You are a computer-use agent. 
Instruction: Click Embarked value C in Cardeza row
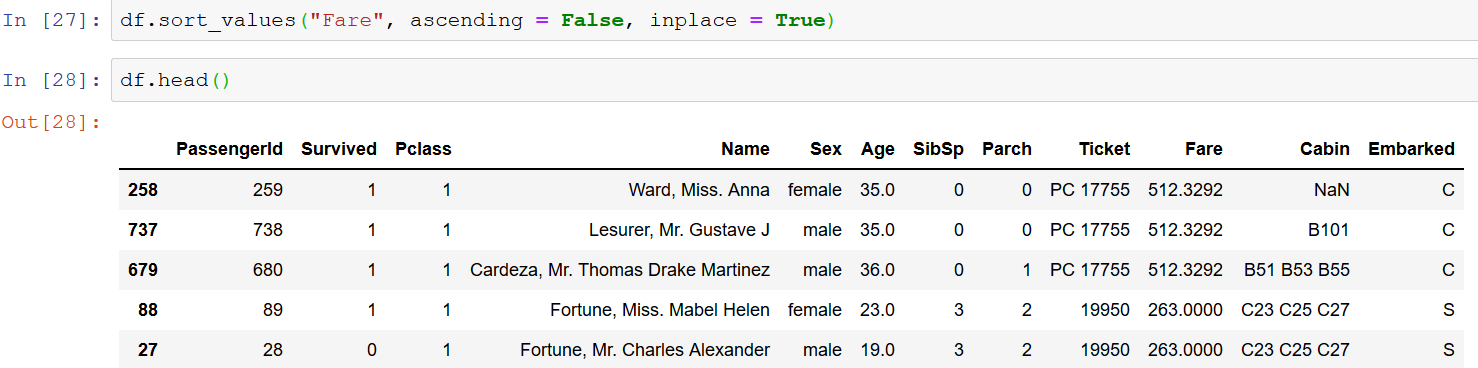(1448, 269)
